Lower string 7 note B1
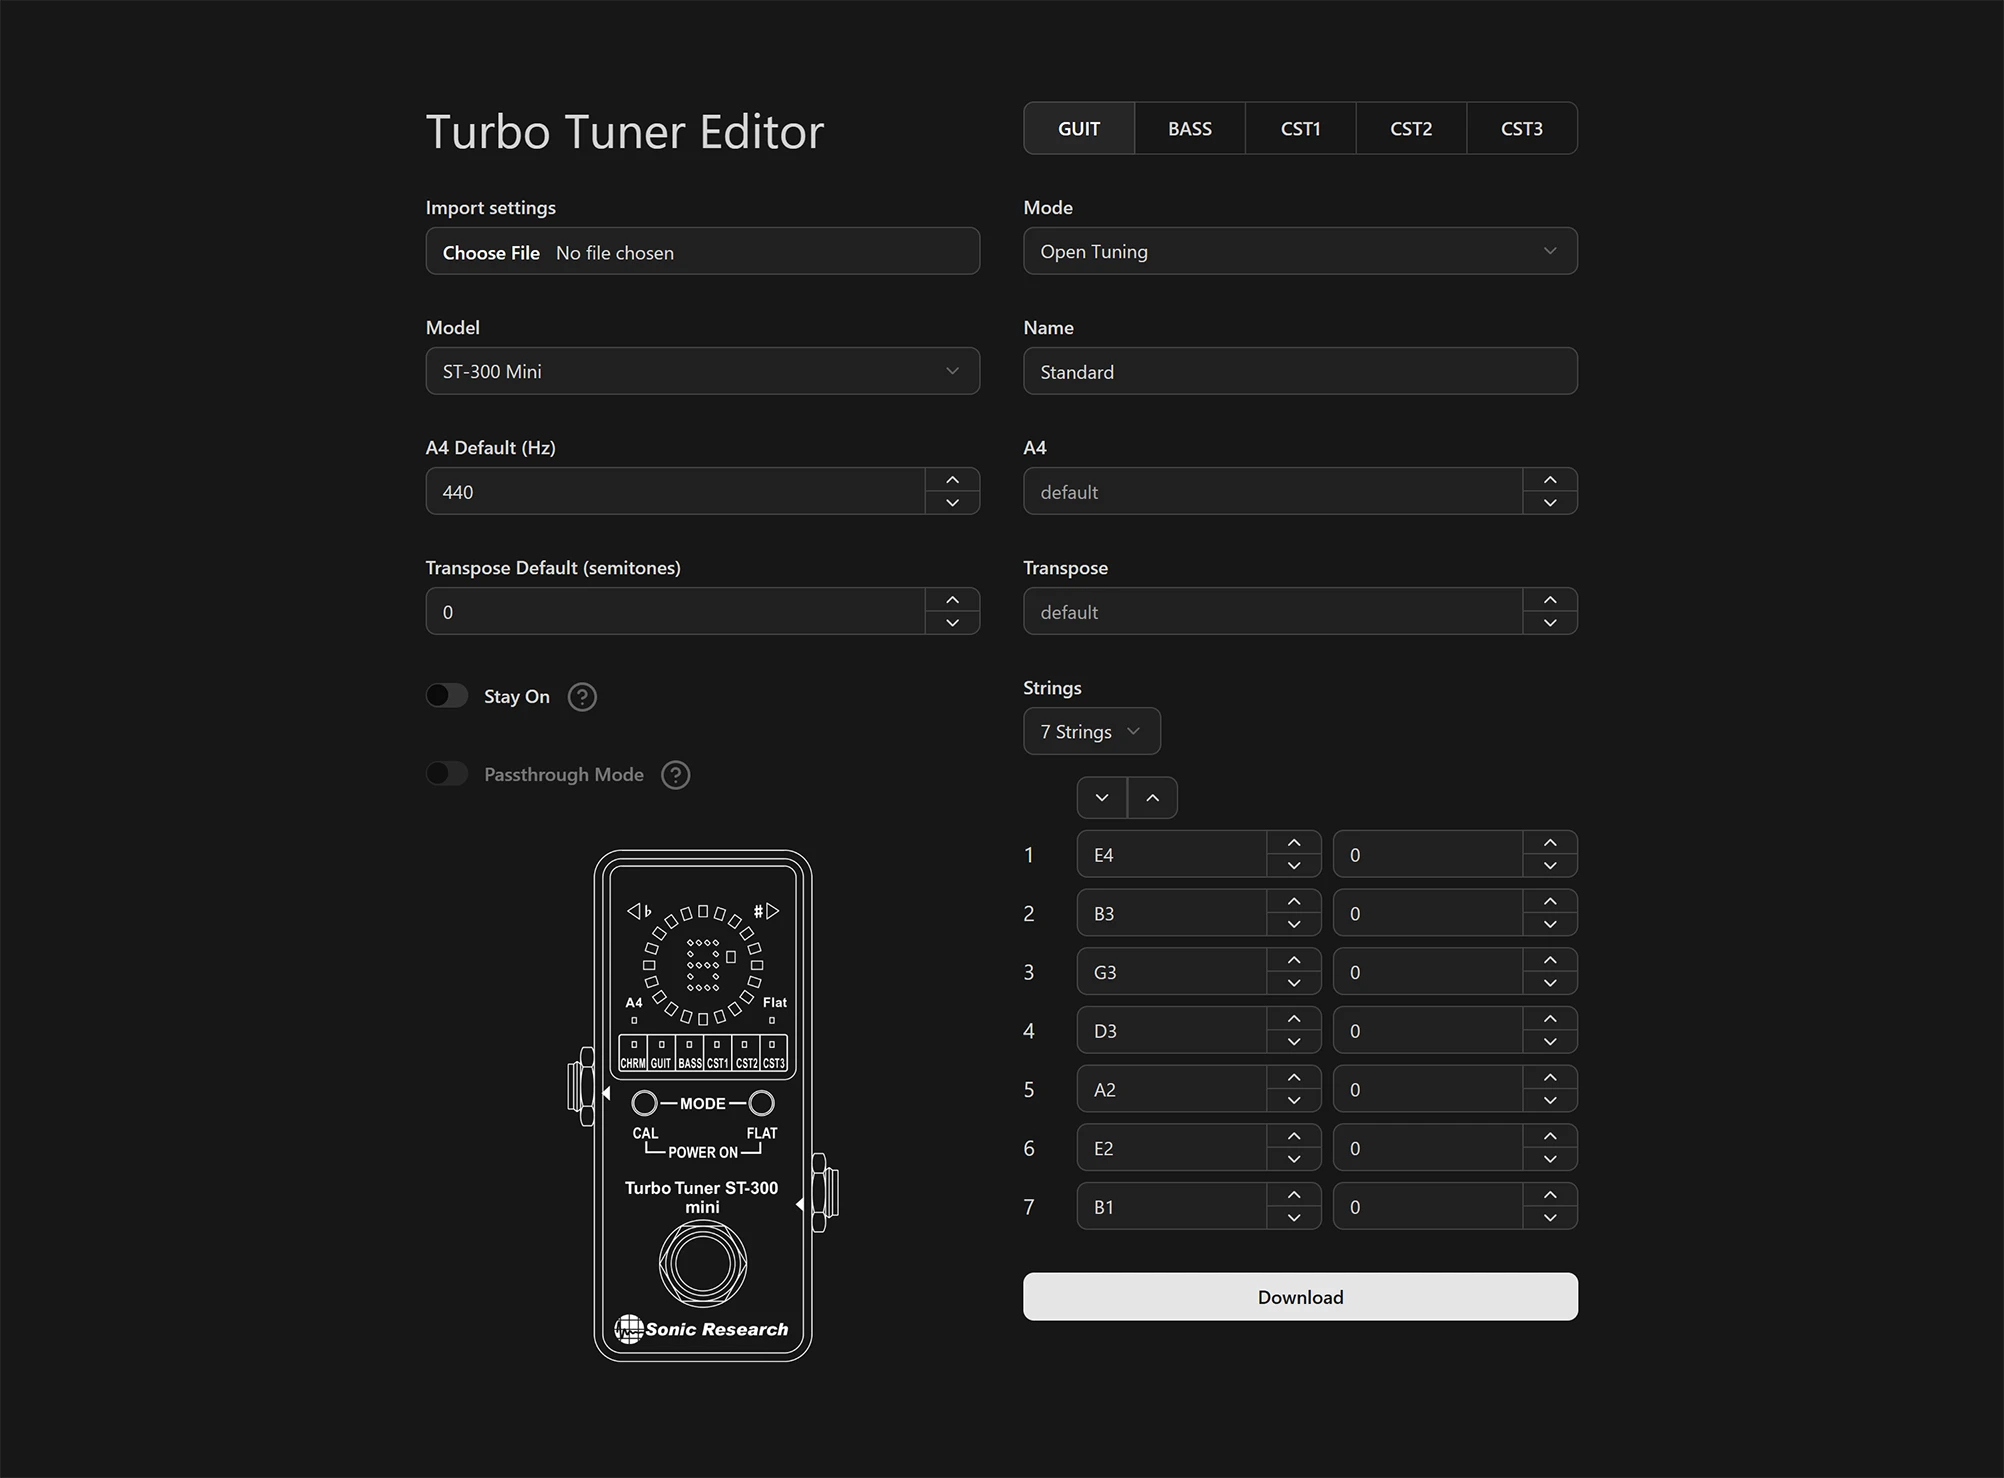Viewport: 2004px width, 1478px height. [1294, 1218]
